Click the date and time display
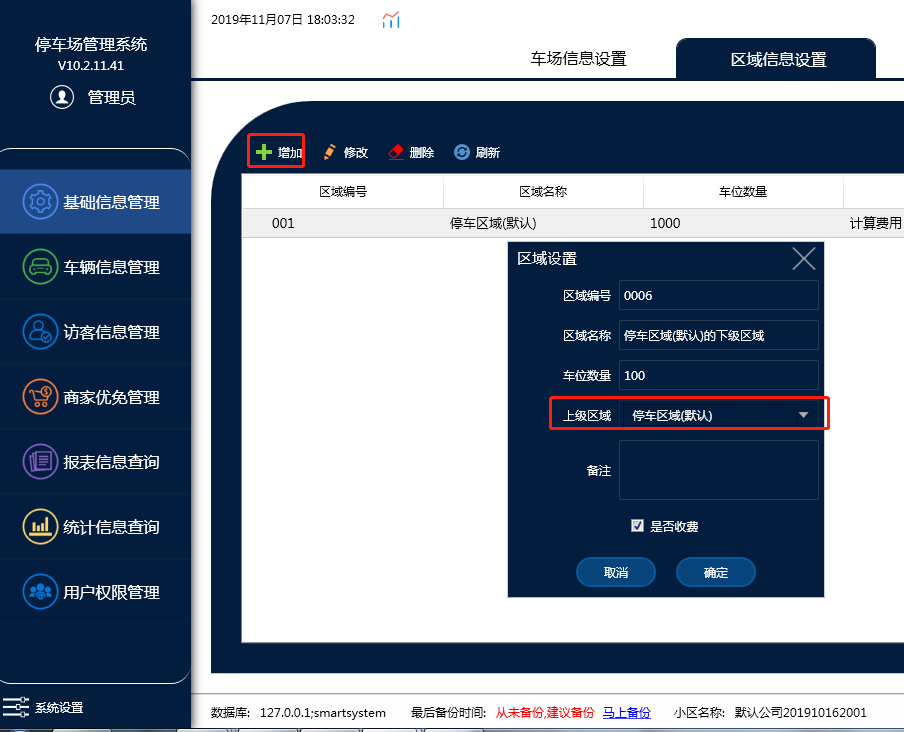 point(282,20)
